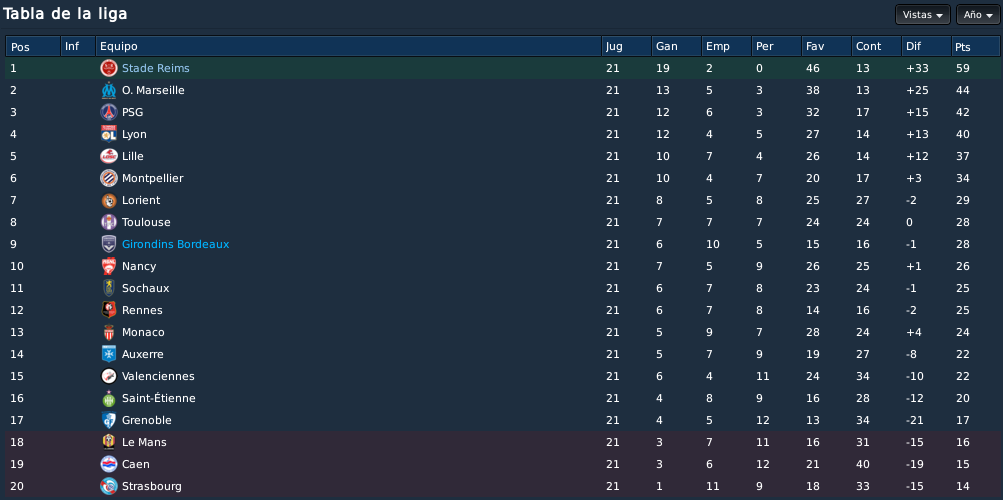Select the Le Mans table row

(502, 442)
